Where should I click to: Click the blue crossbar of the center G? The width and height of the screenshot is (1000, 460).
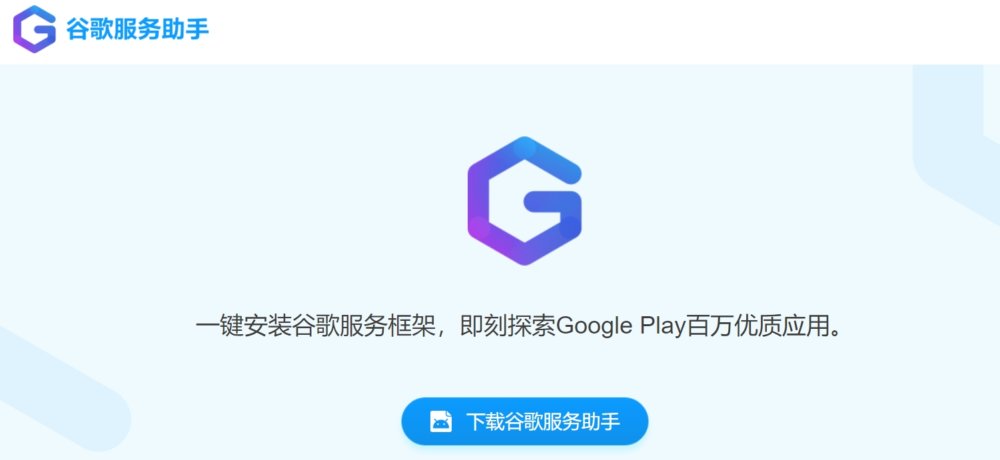coord(552,200)
